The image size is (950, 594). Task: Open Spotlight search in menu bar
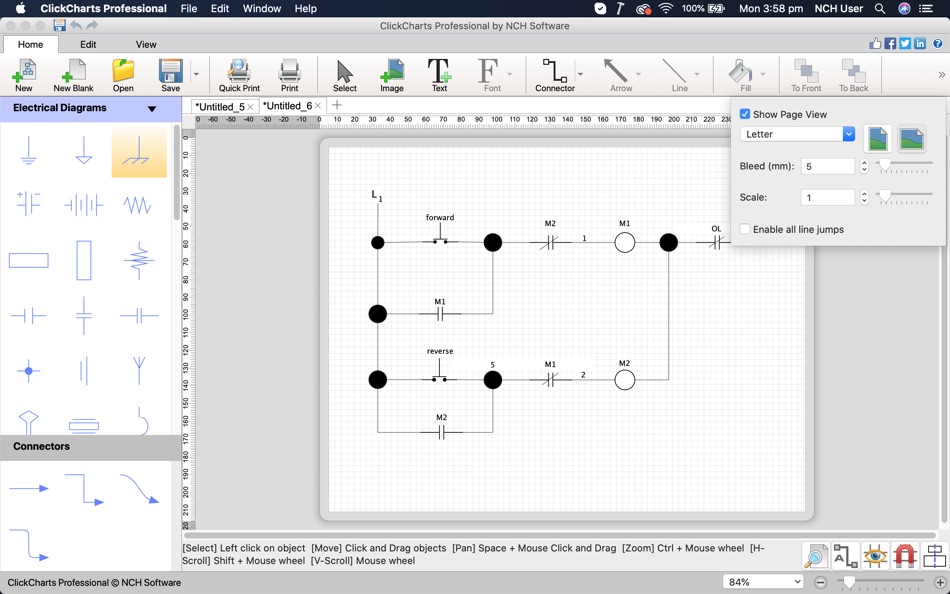880,8
